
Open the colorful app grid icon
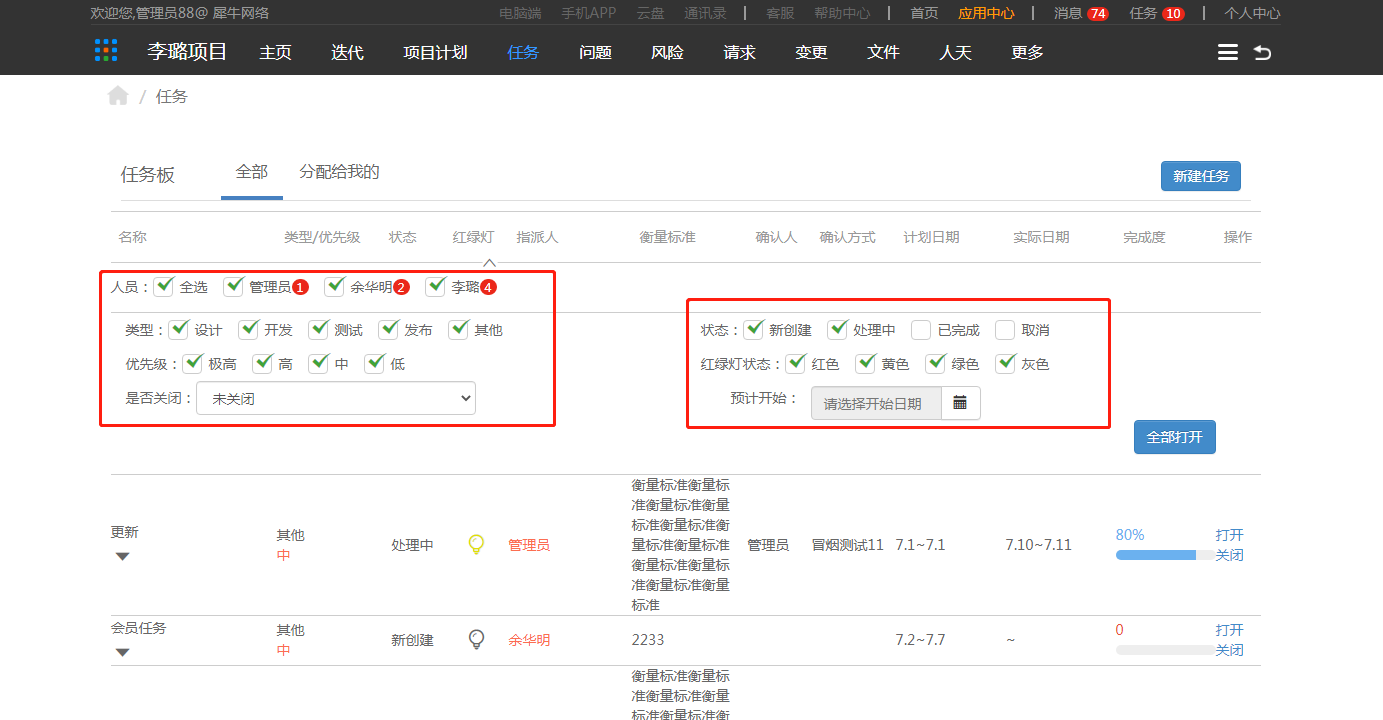point(106,50)
